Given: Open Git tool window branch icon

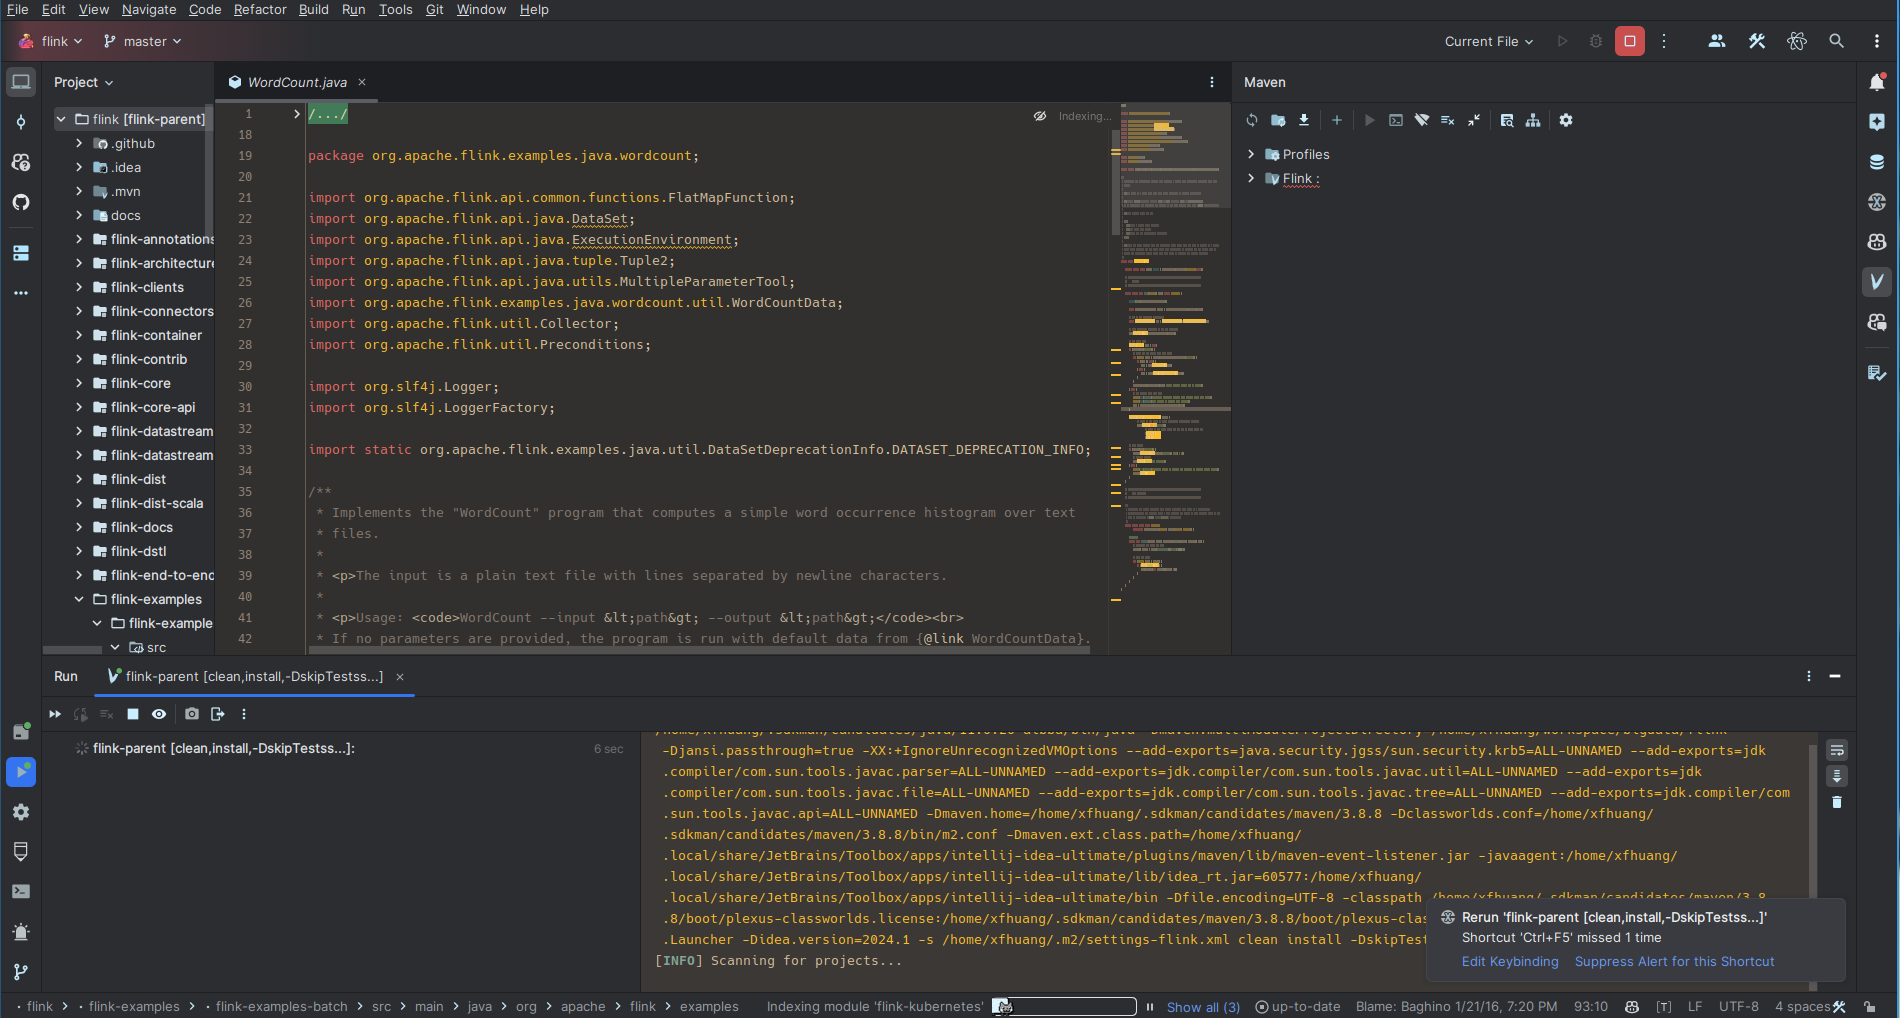Looking at the screenshot, I should coord(21,971).
